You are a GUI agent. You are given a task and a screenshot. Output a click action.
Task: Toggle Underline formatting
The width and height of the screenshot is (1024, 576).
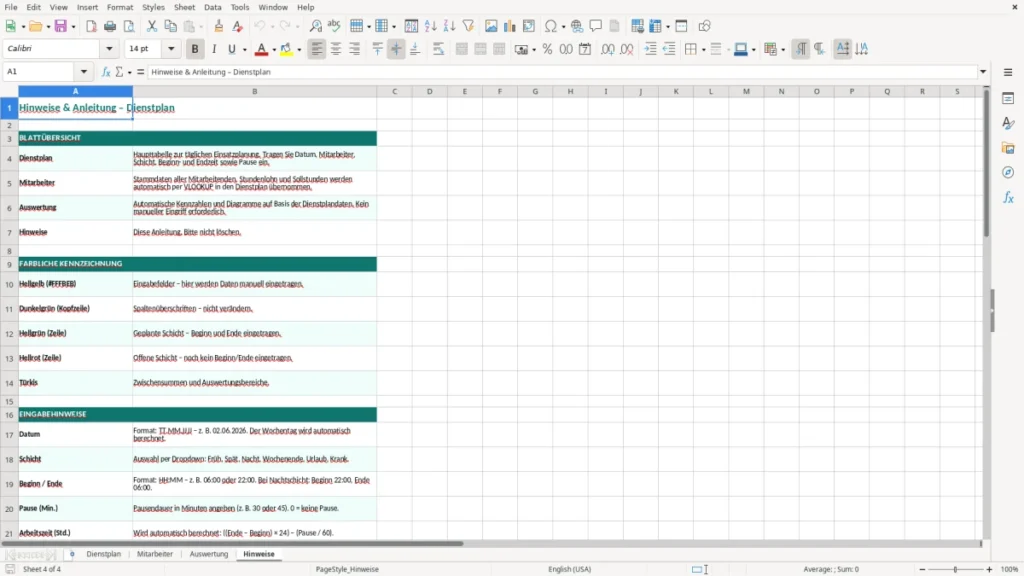[232, 49]
